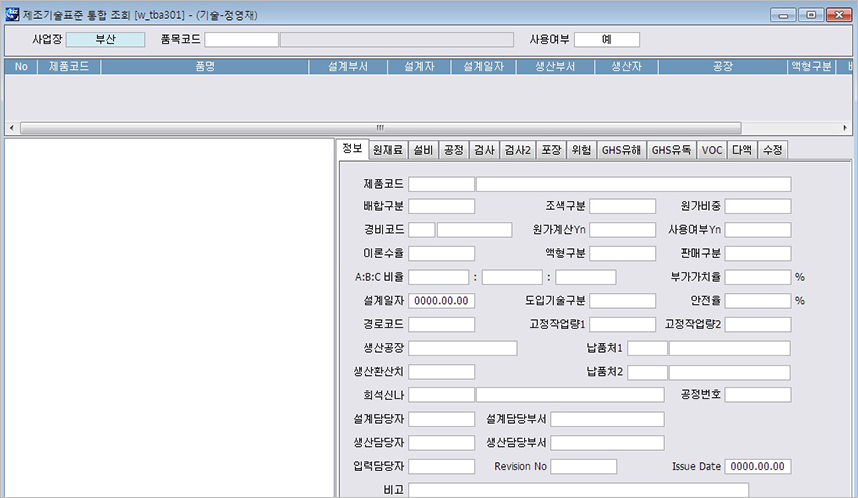This screenshot has width=858, height=498.
Task: Switch to the GHS유해 tab
Action: click(x=621, y=150)
